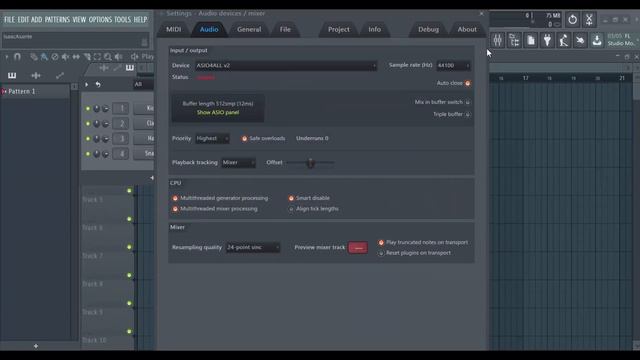
Task: Click the kneeling figure tempo tapper icon
Action: [564, 40]
